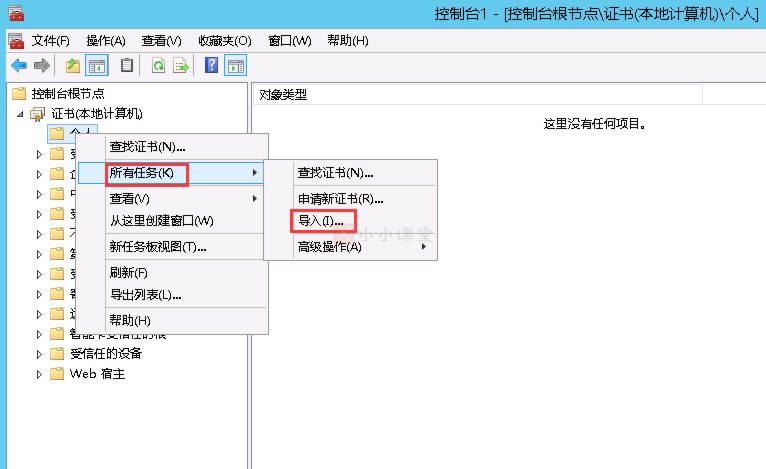Open the 文件(F) menu

[x=50, y=41]
